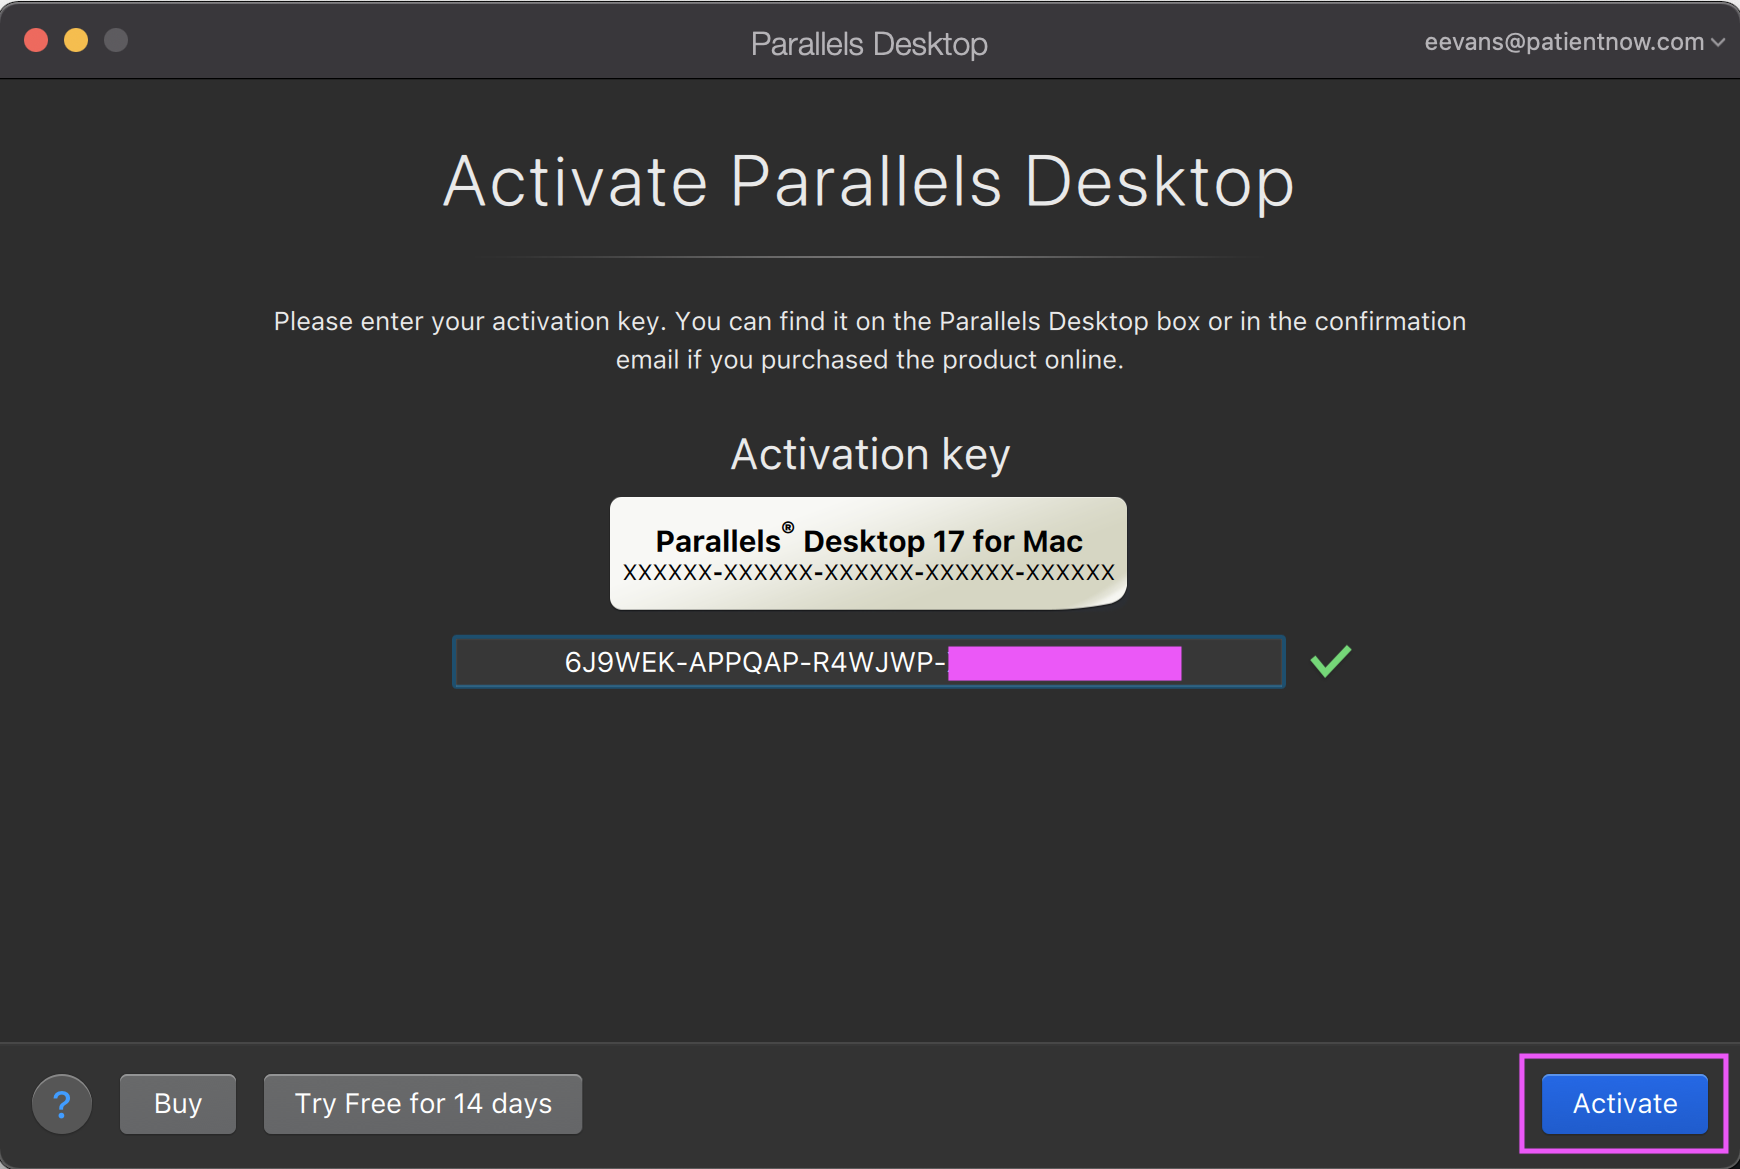Click the yellow minimize traffic light
This screenshot has width=1740, height=1169.
(x=75, y=40)
